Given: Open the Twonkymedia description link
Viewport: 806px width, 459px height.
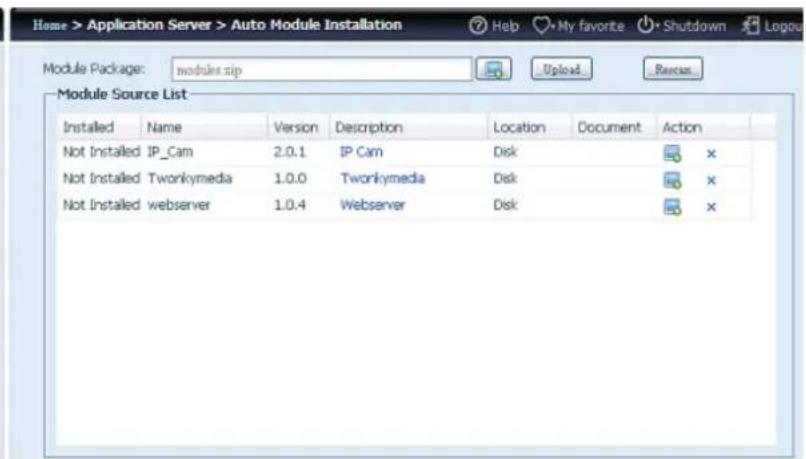Looking at the screenshot, I should coord(382,178).
